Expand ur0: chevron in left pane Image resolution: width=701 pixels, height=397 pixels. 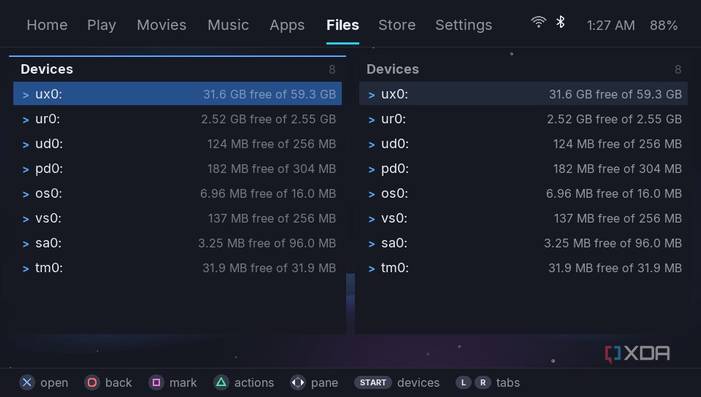(26, 120)
